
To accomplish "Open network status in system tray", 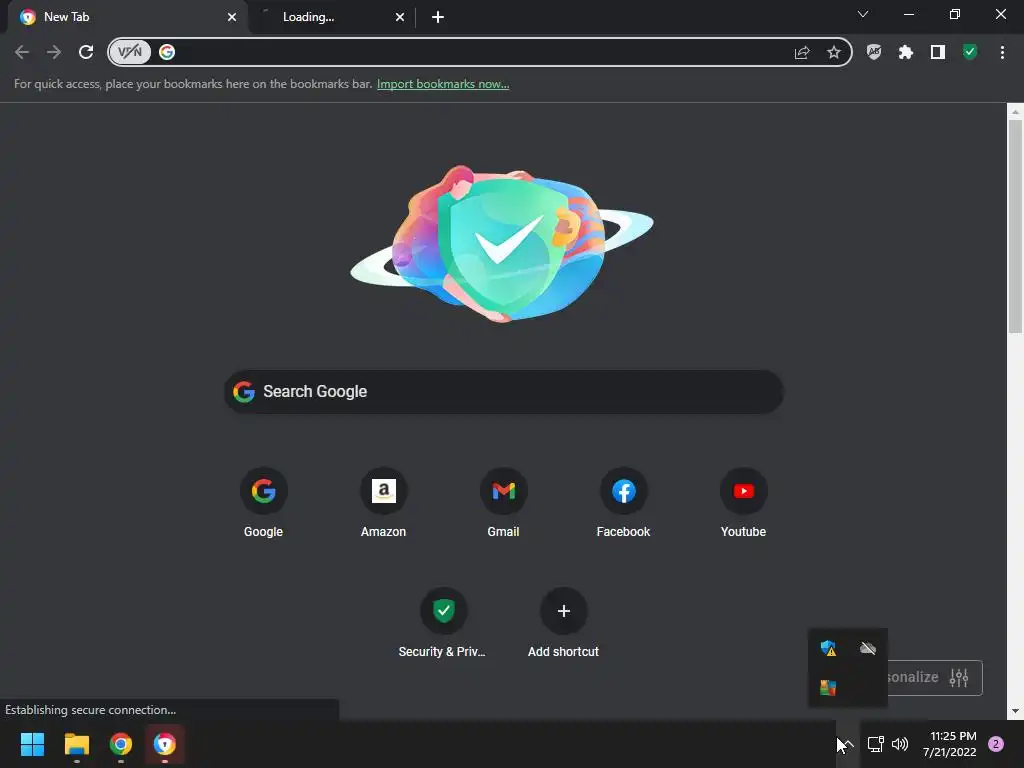I will point(875,744).
